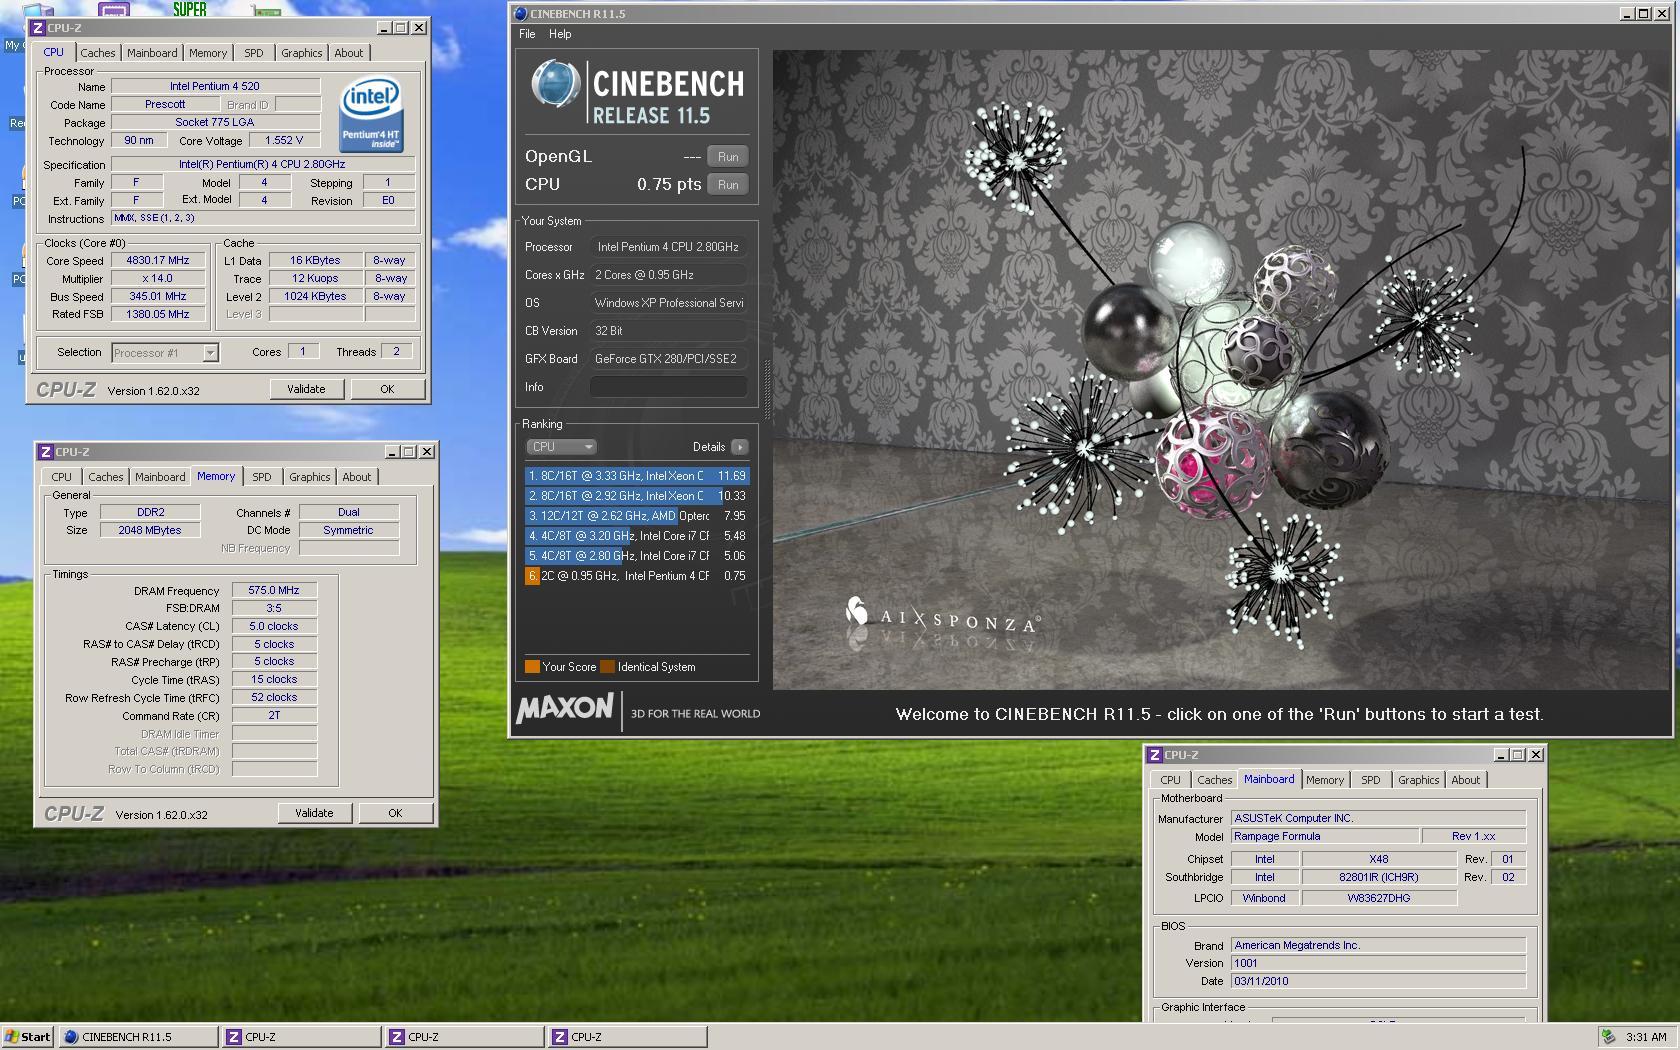Open the CPU ranking type dropdown
The image size is (1680, 1050).
click(x=561, y=447)
